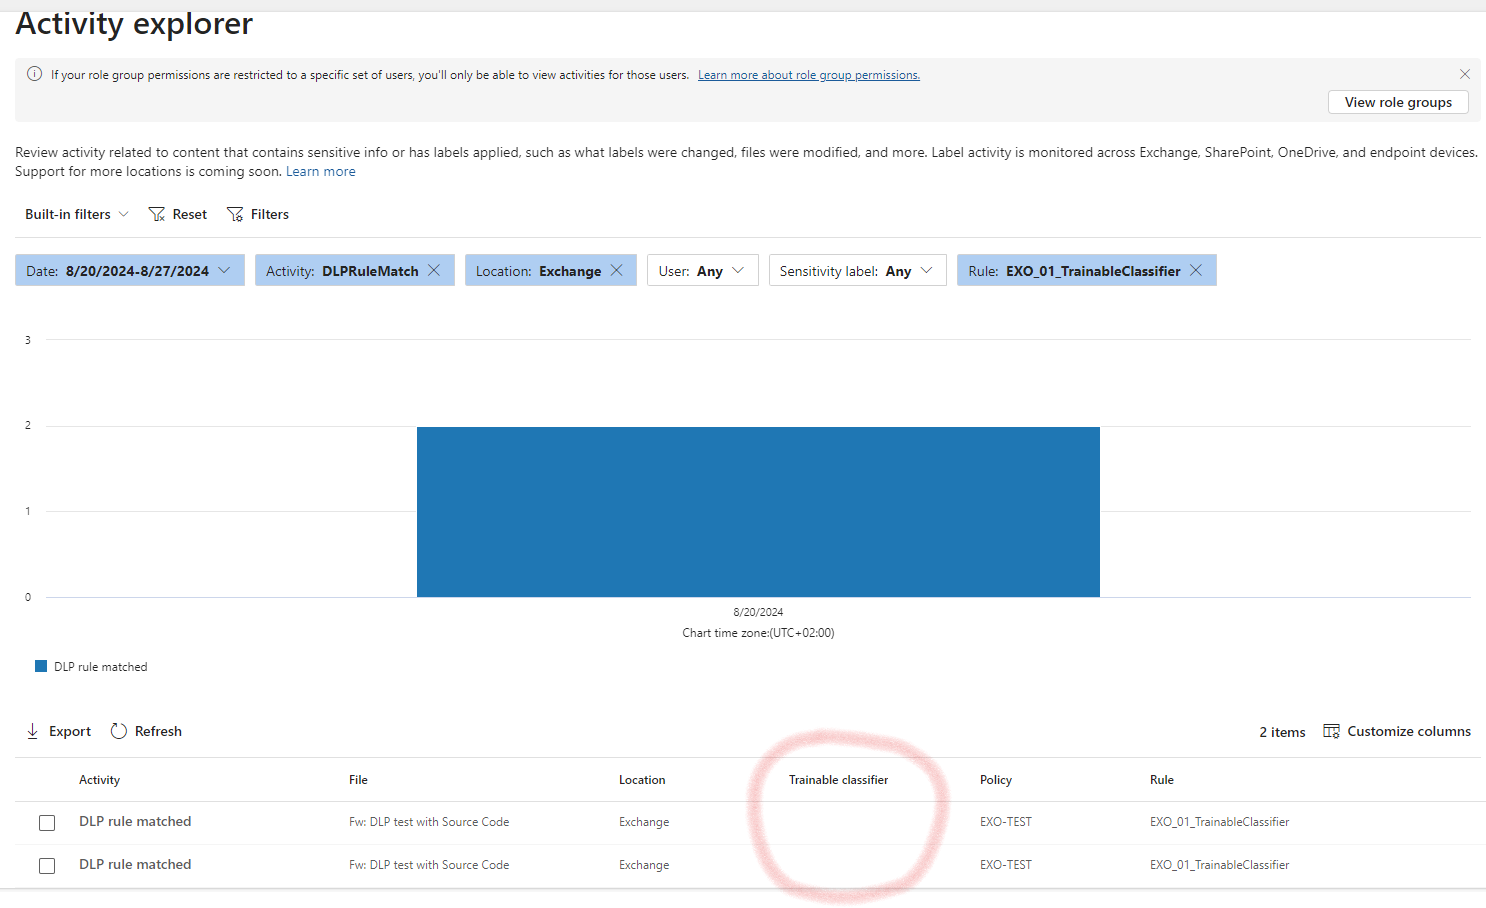The width and height of the screenshot is (1486, 908).
Task: Check the checkbox on the second DLP rule matched row
Action: pyautogui.click(x=47, y=865)
